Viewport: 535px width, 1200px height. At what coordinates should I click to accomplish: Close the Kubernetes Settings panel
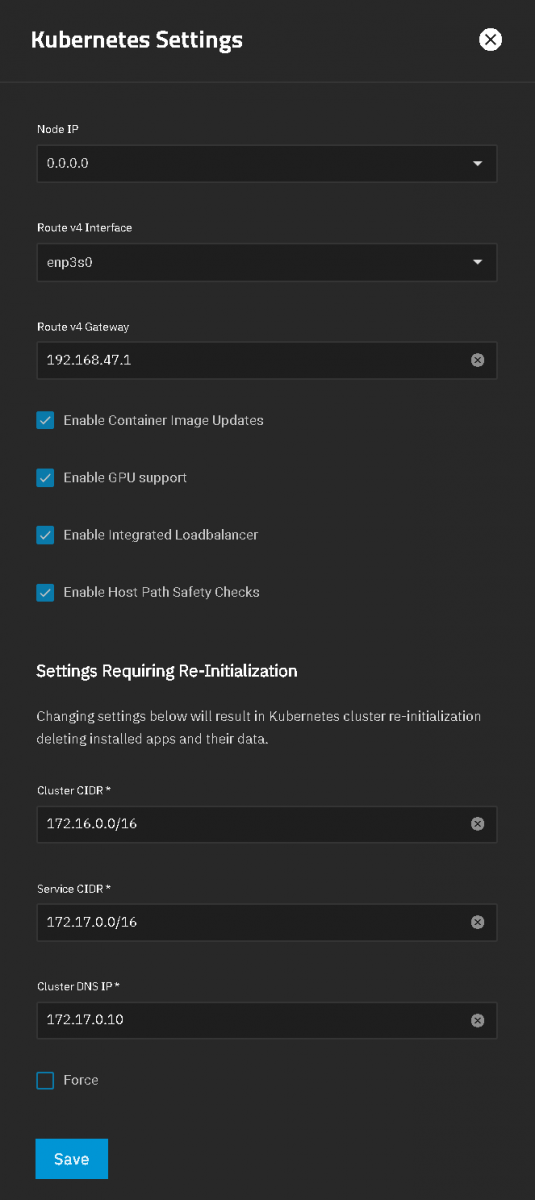[x=490, y=40]
